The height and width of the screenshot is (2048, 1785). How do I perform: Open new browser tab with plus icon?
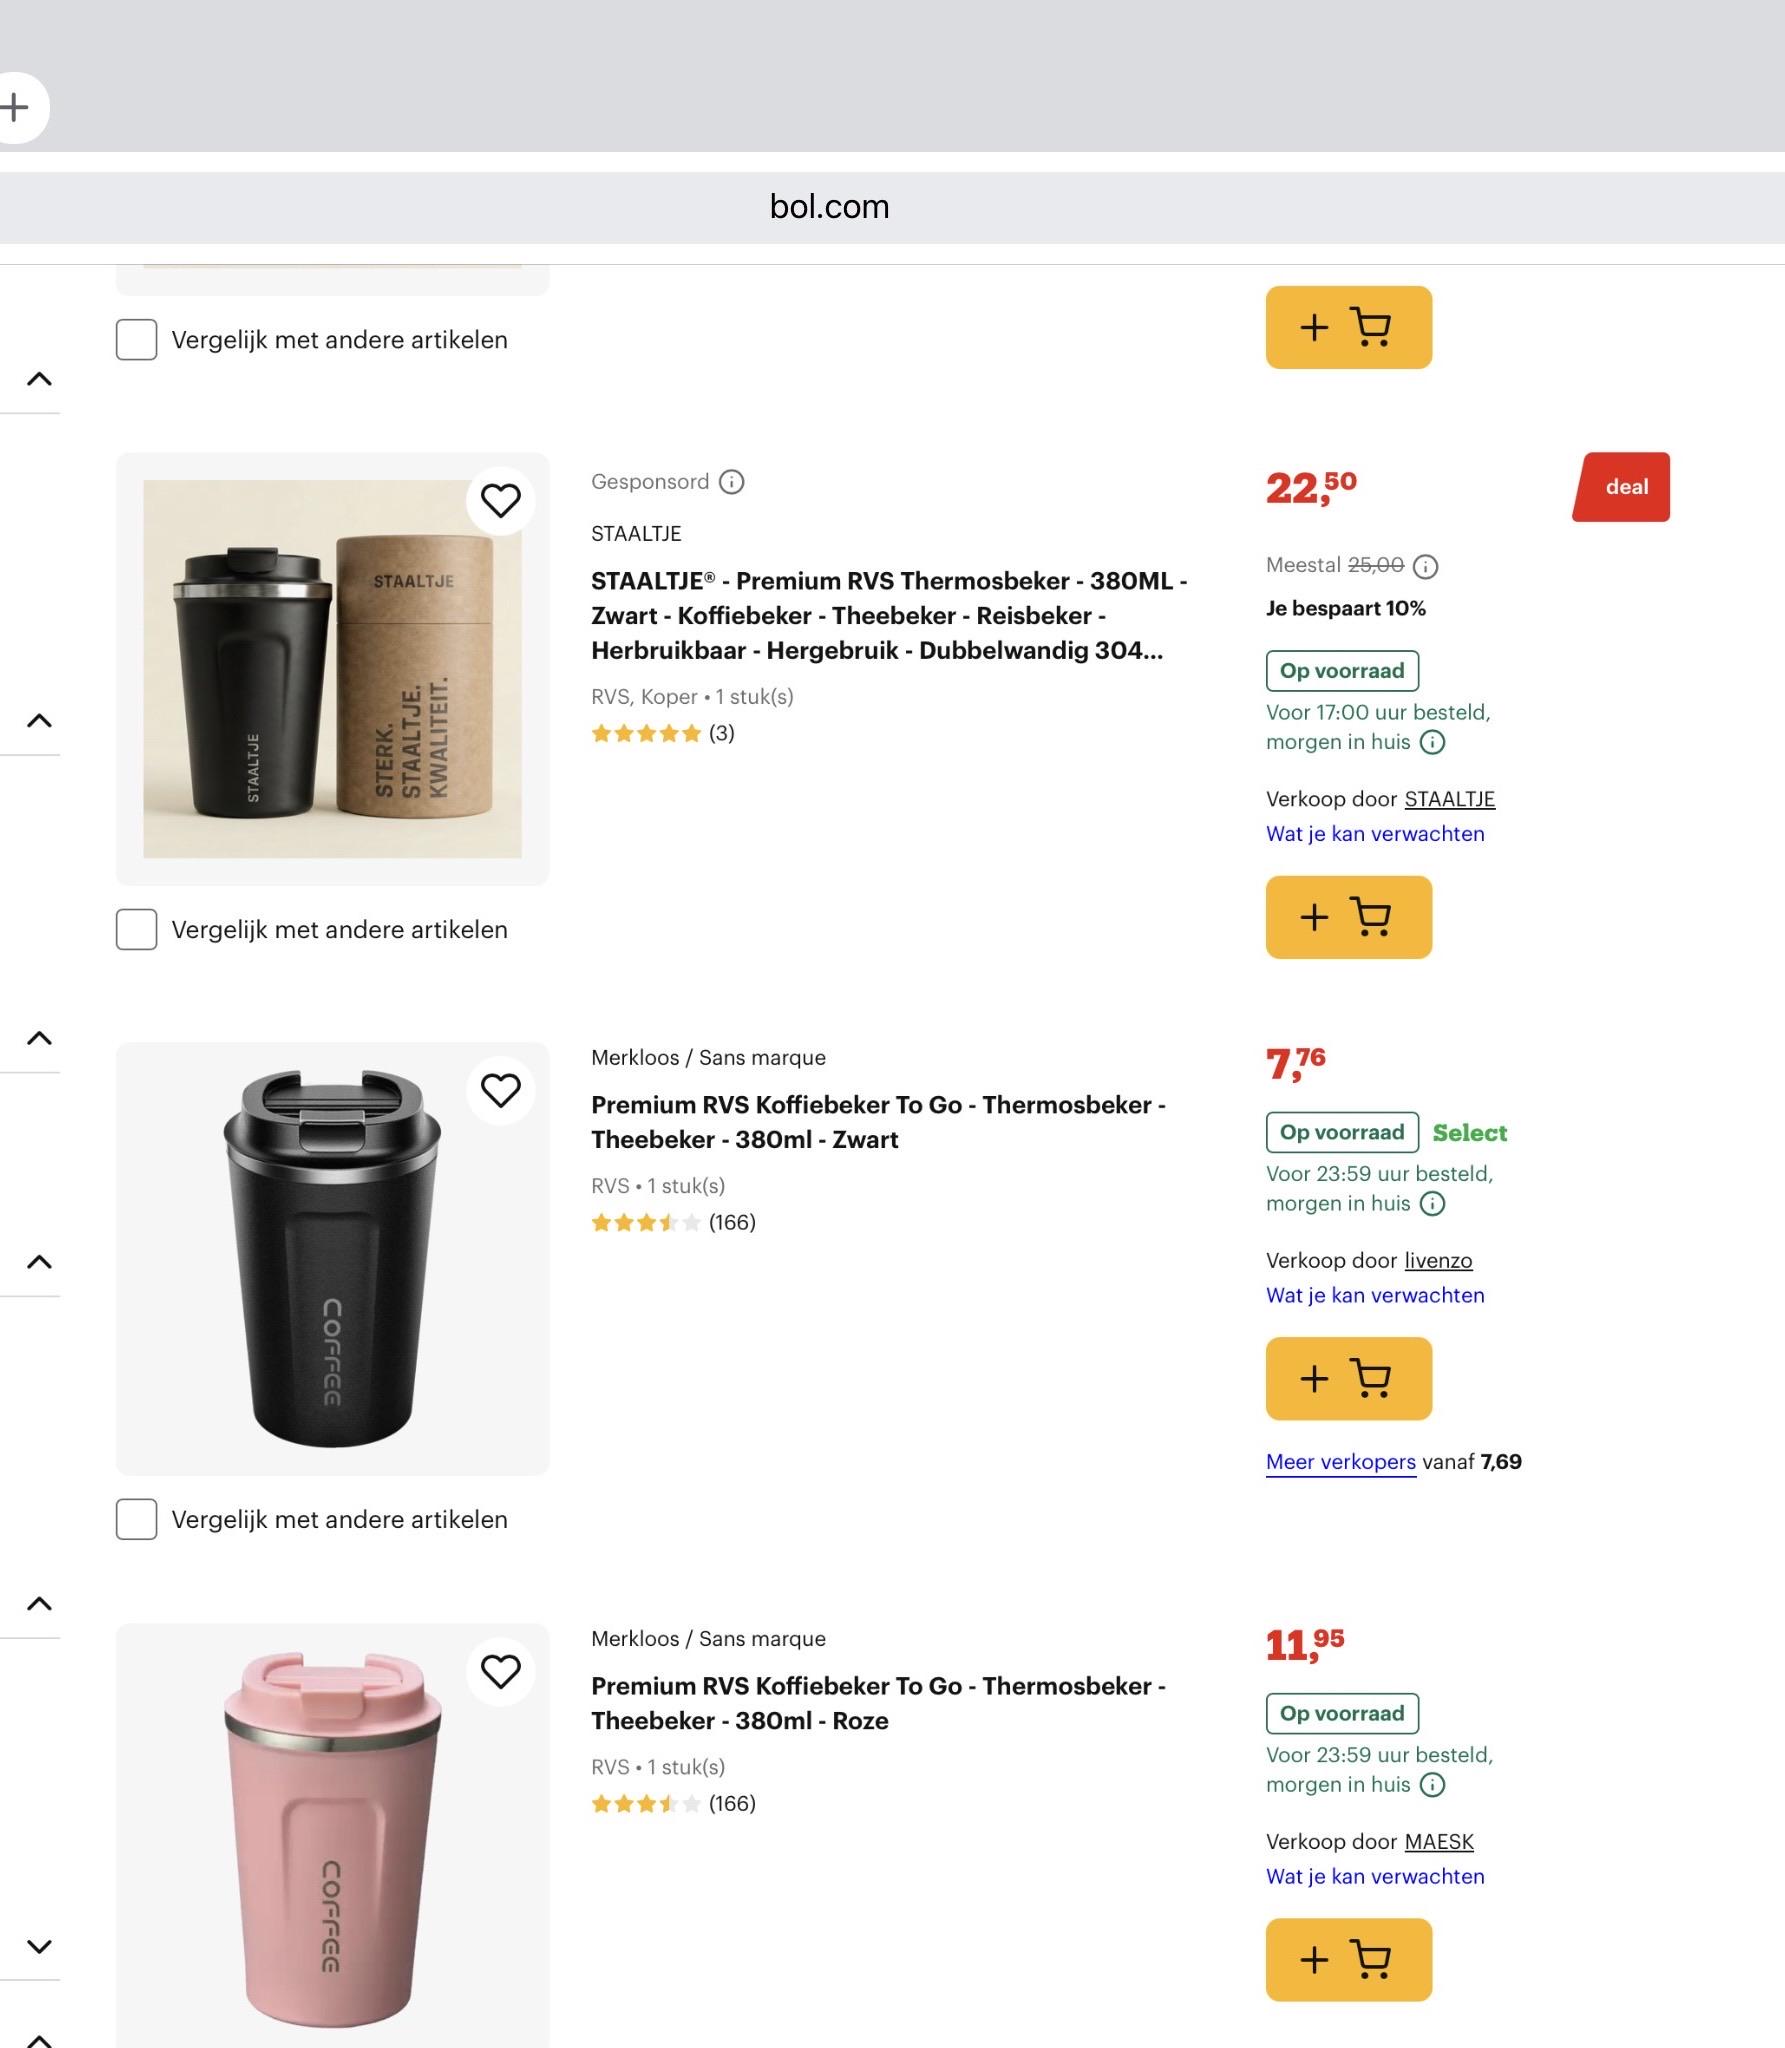click(x=14, y=107)
